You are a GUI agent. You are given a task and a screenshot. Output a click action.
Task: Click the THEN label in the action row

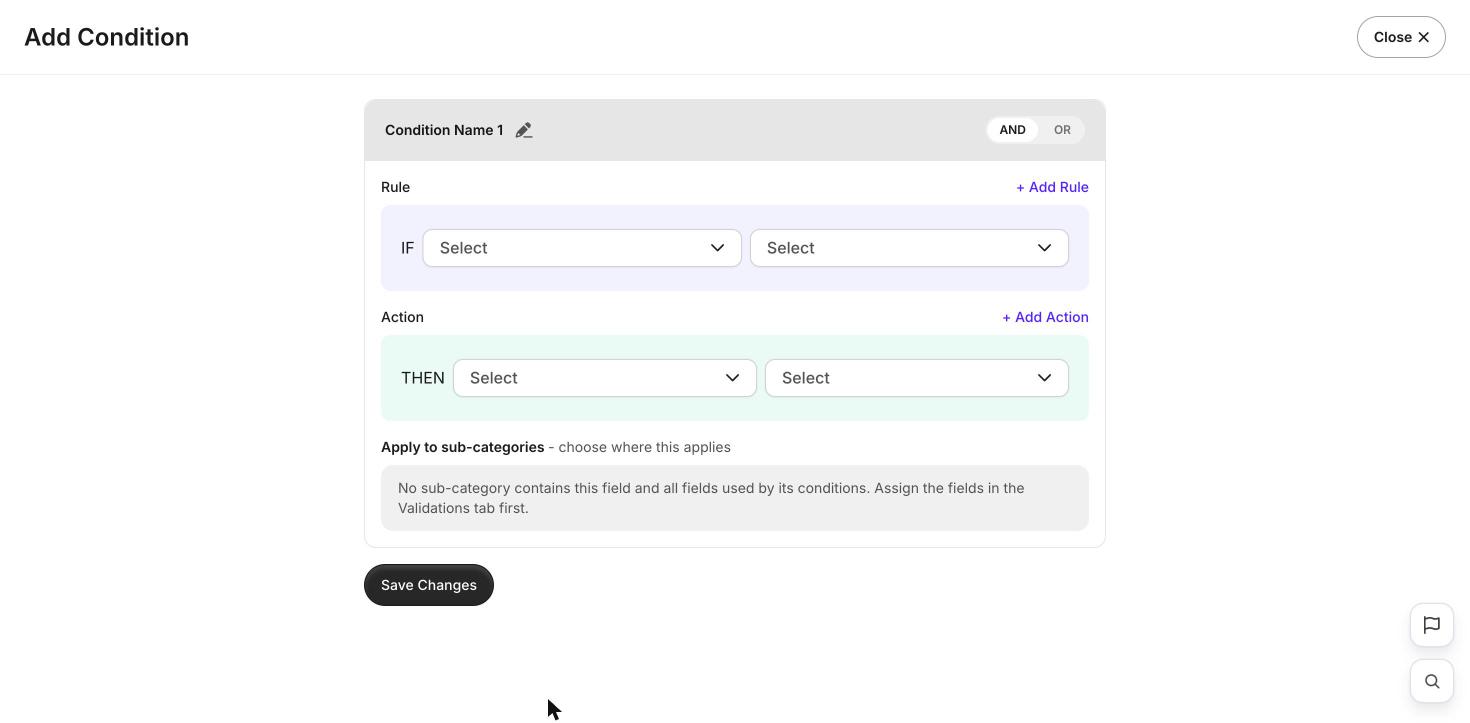(x=423, y=378)
